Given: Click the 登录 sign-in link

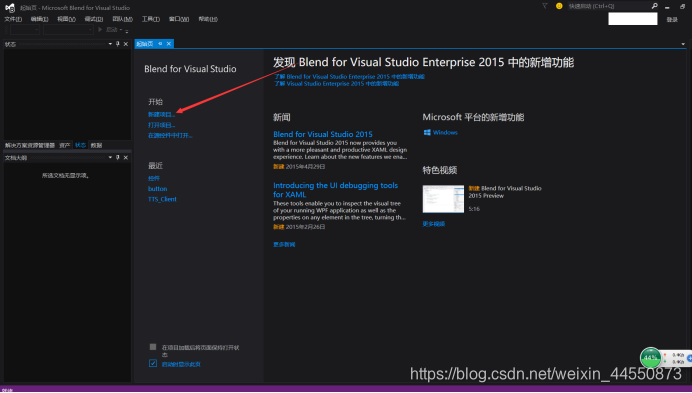Looking at the screenshot, I should 672,19.
